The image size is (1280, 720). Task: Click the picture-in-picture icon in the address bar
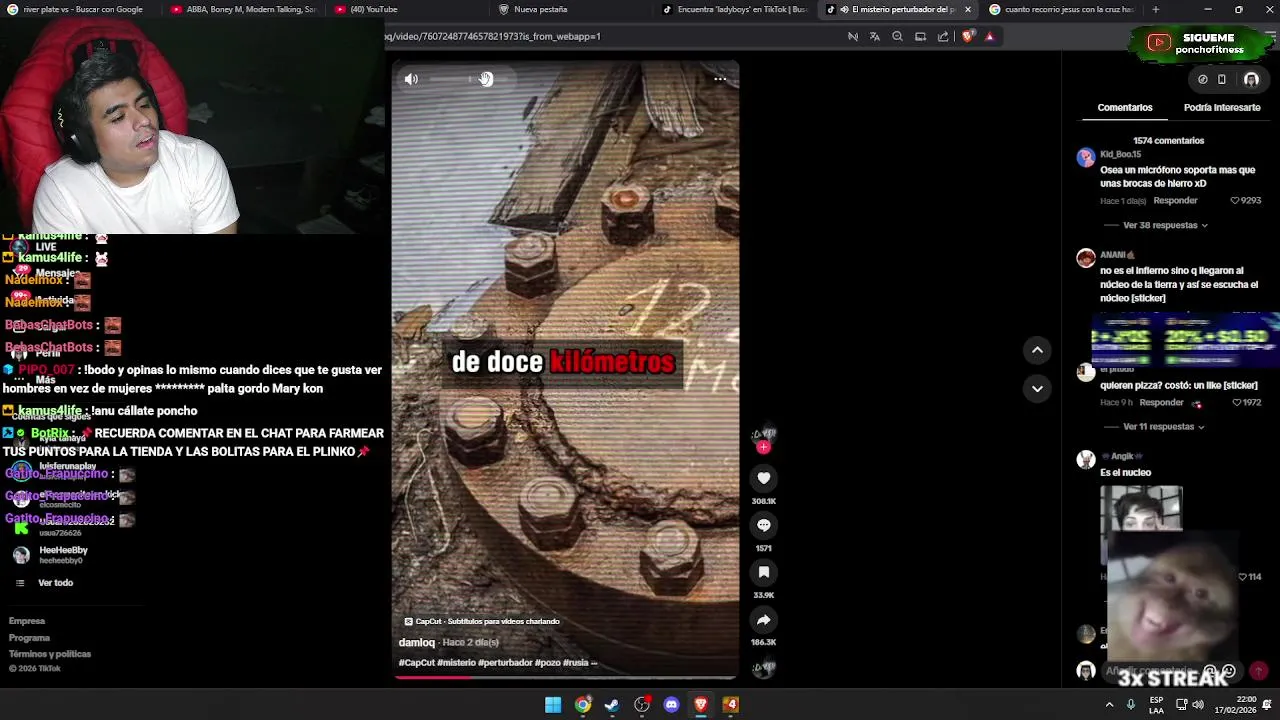pos(920,36)
